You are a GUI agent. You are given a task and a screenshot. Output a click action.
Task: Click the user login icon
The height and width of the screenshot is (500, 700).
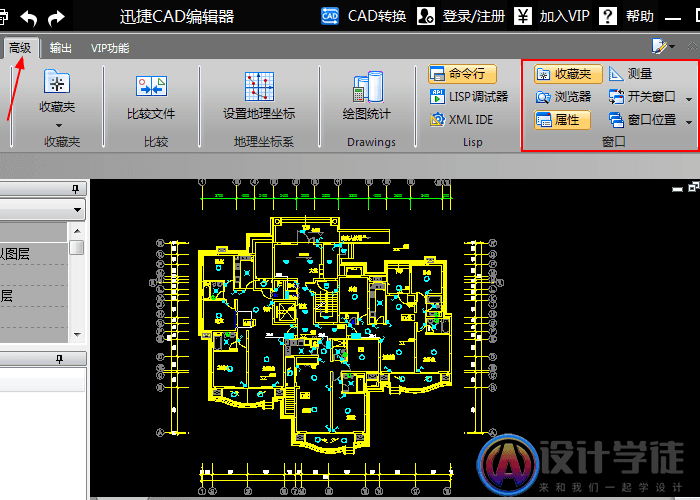(x=425, y=17)
